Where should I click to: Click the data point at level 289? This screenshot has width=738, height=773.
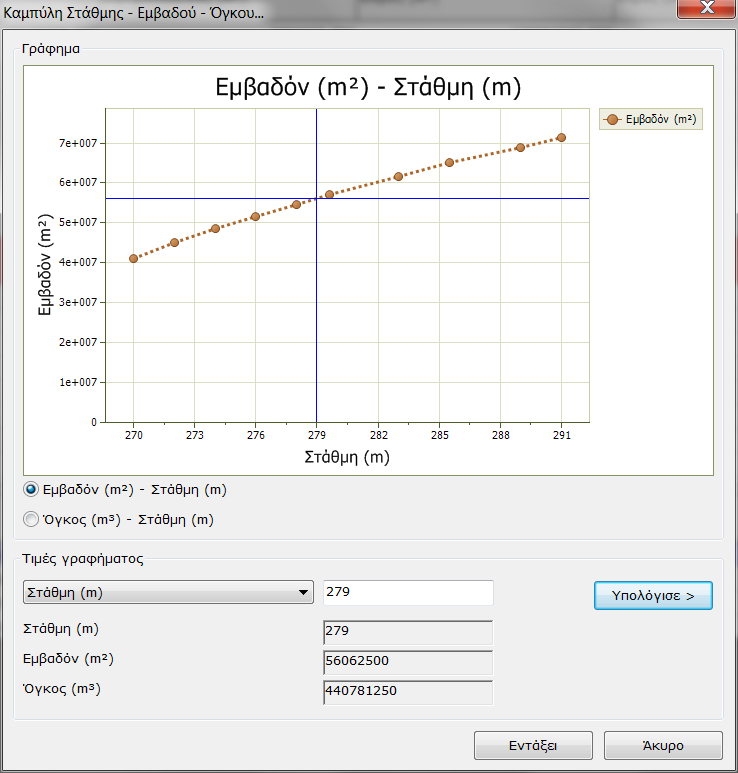[x=520, y=147]
